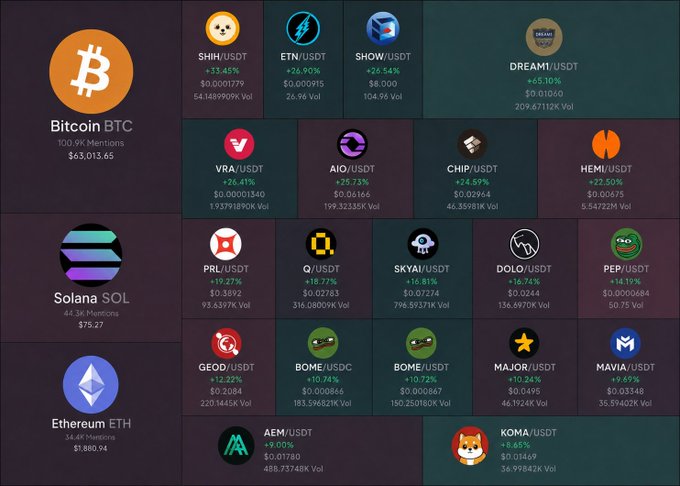Click the VRA red logo icon
The image size is (680, 486).
point(239,144)
